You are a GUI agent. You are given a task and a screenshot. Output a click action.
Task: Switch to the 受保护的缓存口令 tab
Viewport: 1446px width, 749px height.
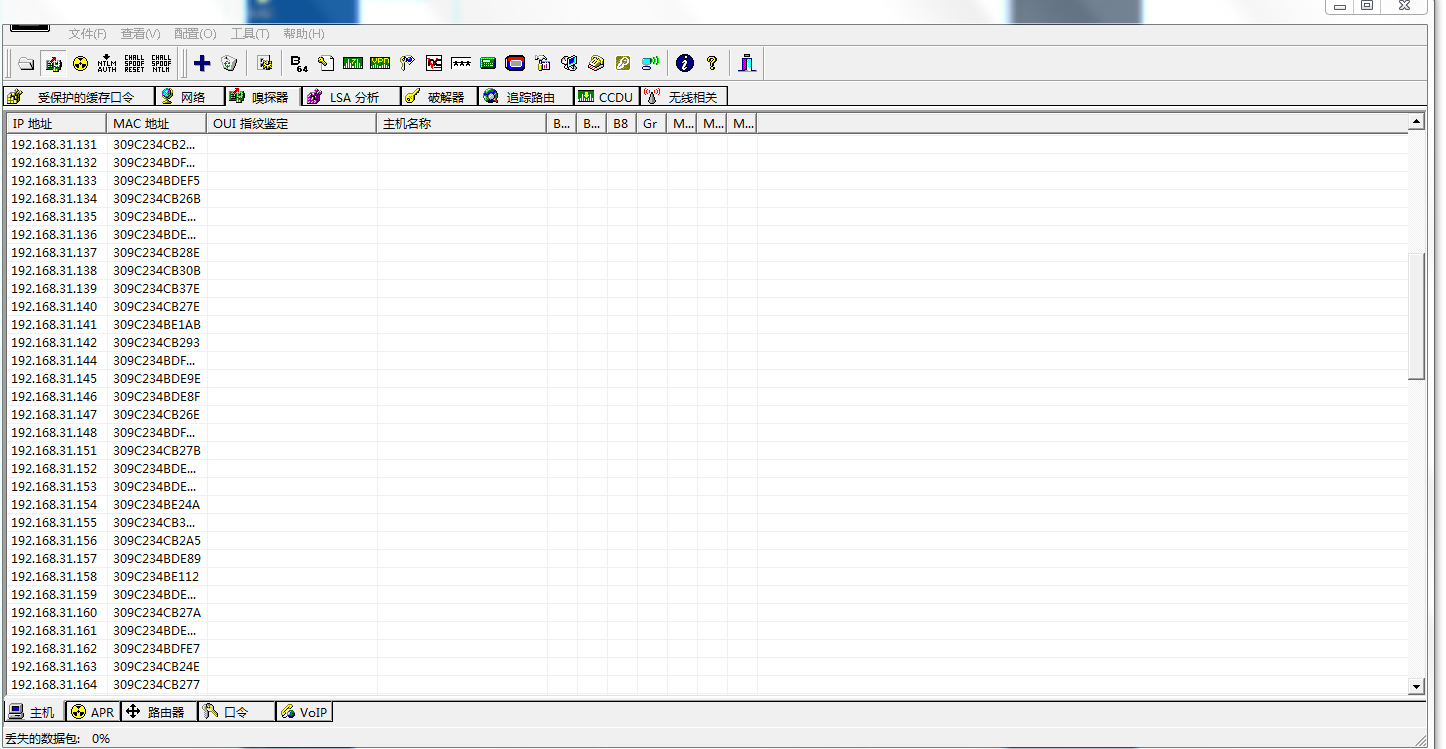79,97
